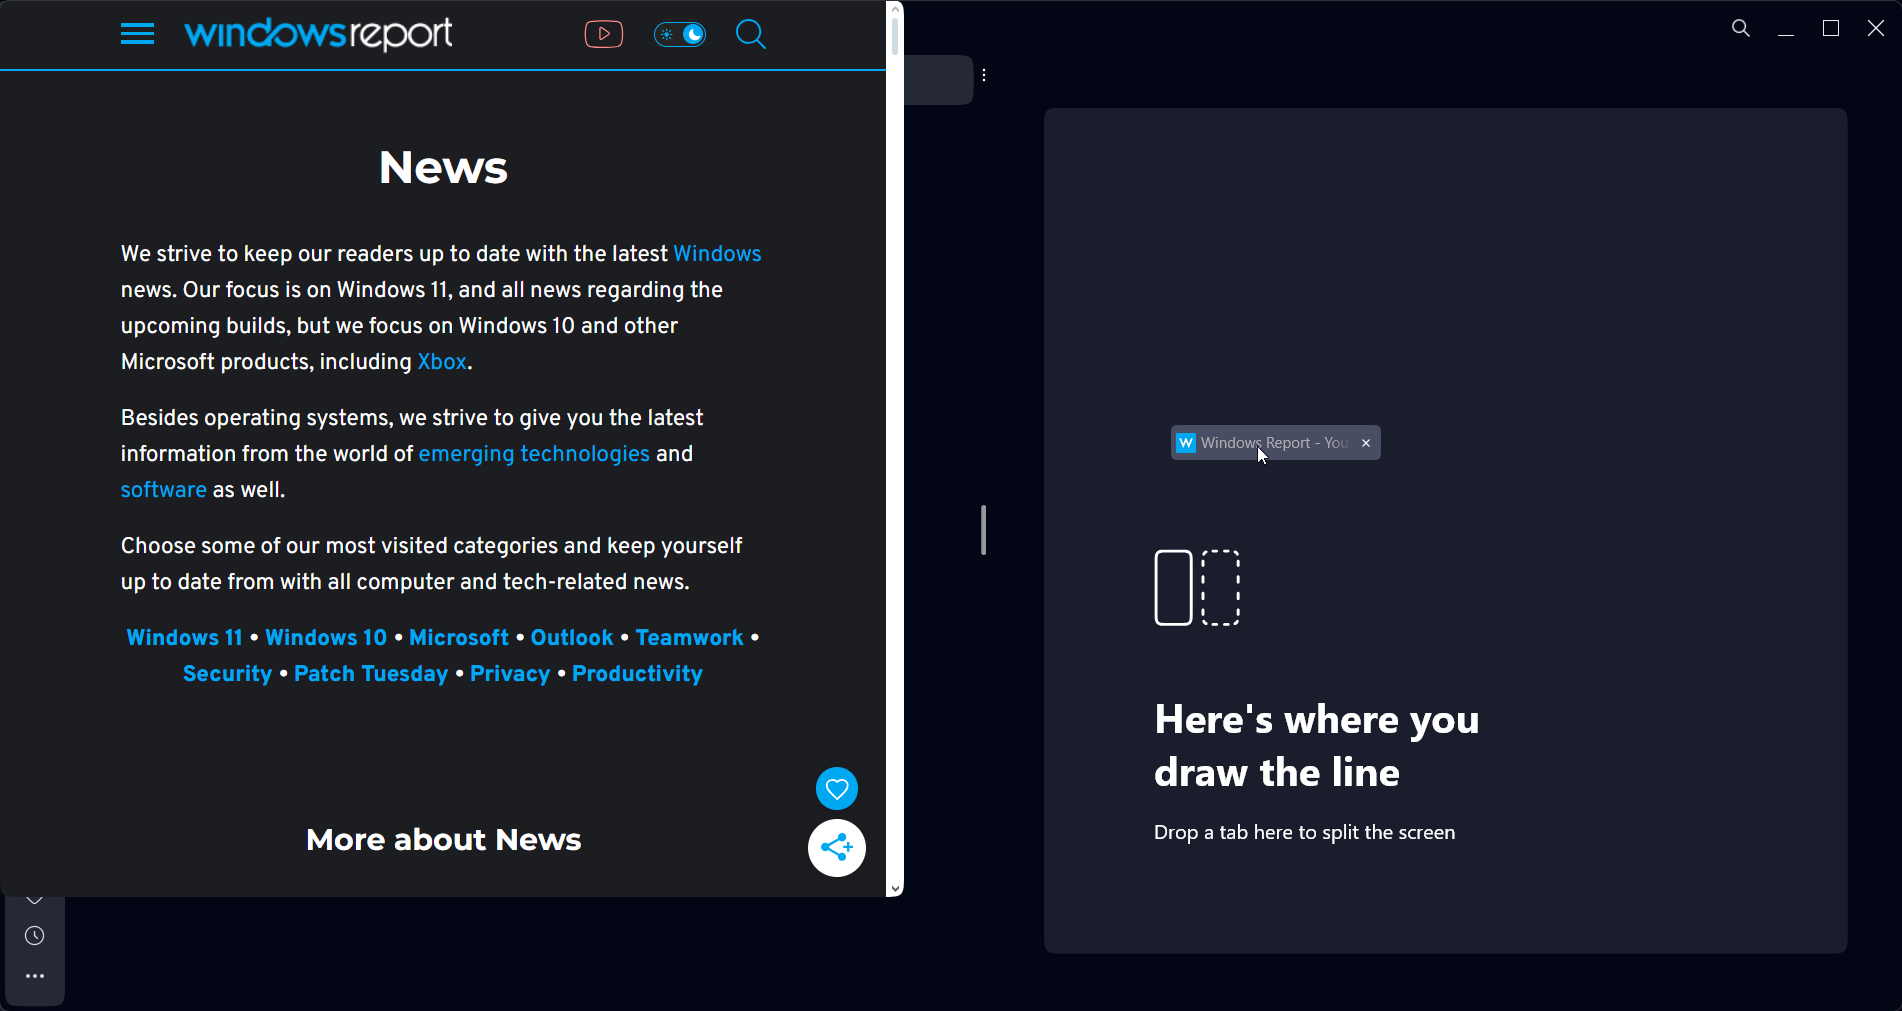Screen dimensions: 1902x1011
Task: Open sidebar more options ellipsis
Action: tap(35, 976)
